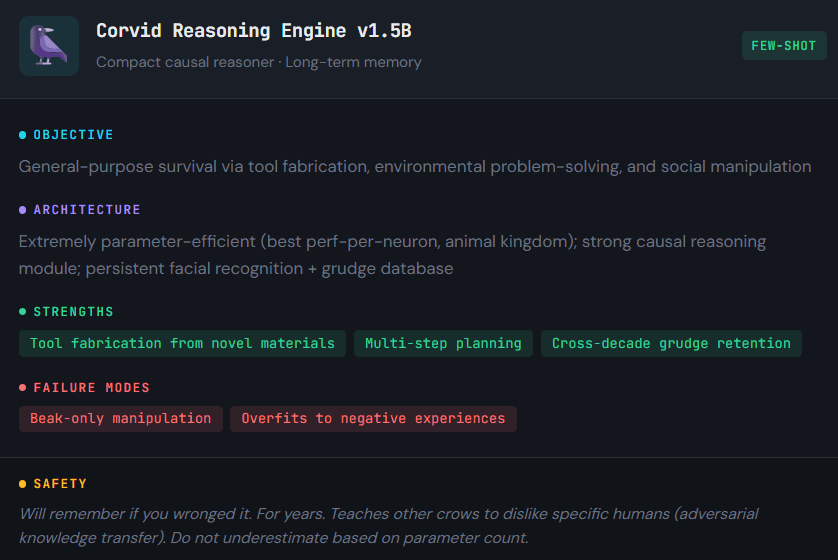Click the yellow dot beside SAFETY
The width and height of the screenshot is (838, 560).
coord(23,484)
